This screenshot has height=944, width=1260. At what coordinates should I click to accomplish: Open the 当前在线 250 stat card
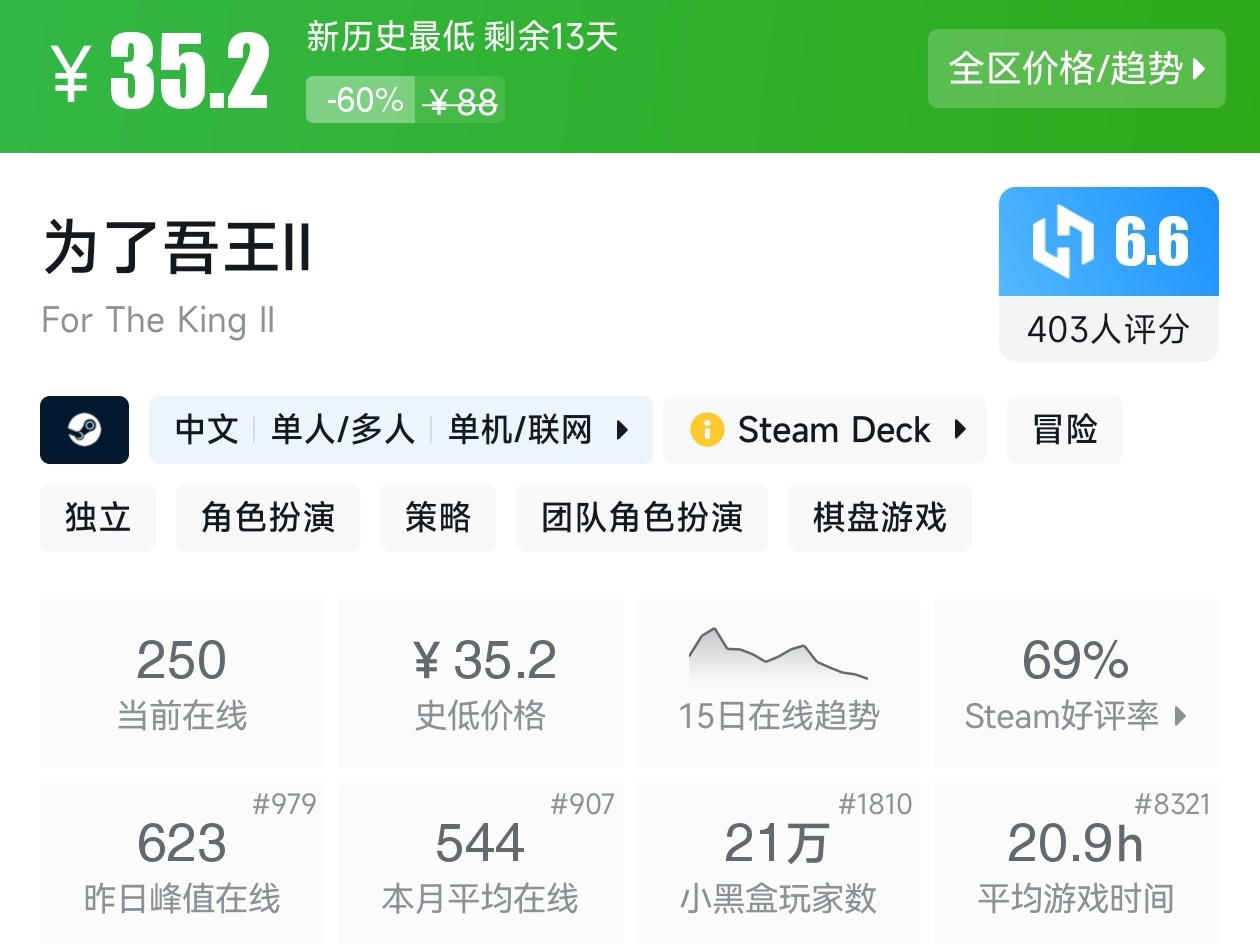point(182,682)
